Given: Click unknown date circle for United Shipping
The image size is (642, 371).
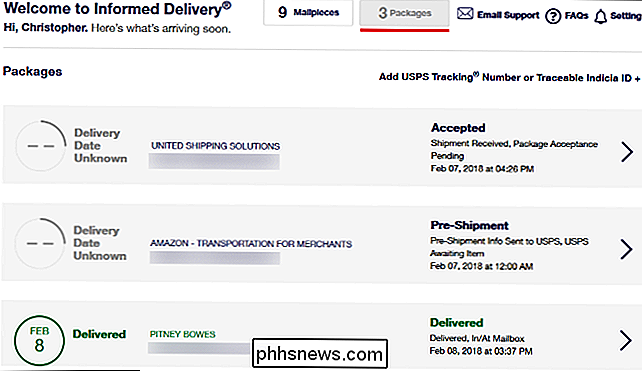Looking at the screenshot, I should 41,146.
